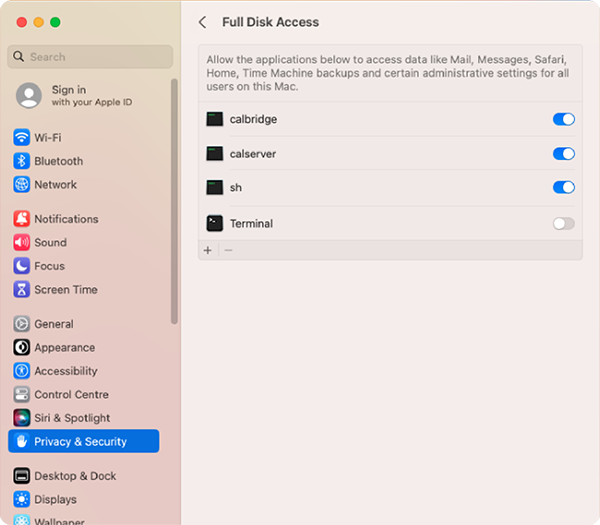Open Siri & Spotlight icon
Viewport: 600px width, 525px height.
tap(22, 418)
